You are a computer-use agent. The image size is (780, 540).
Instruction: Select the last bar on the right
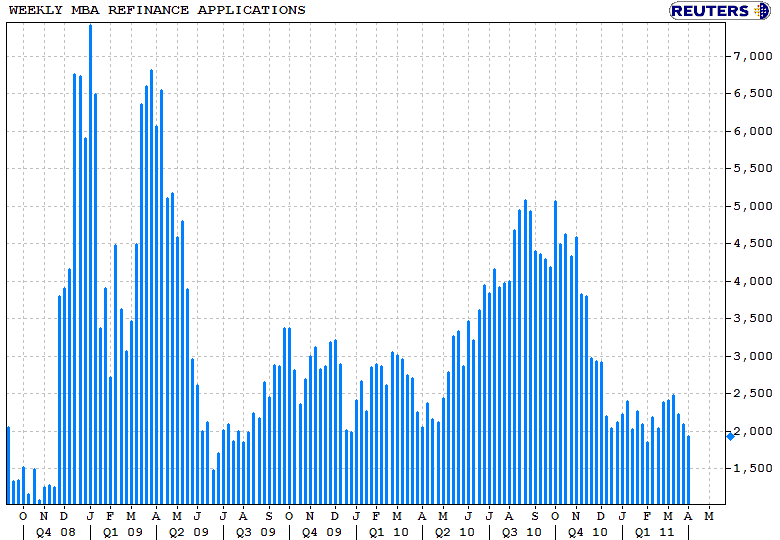[x=688, y=469]
